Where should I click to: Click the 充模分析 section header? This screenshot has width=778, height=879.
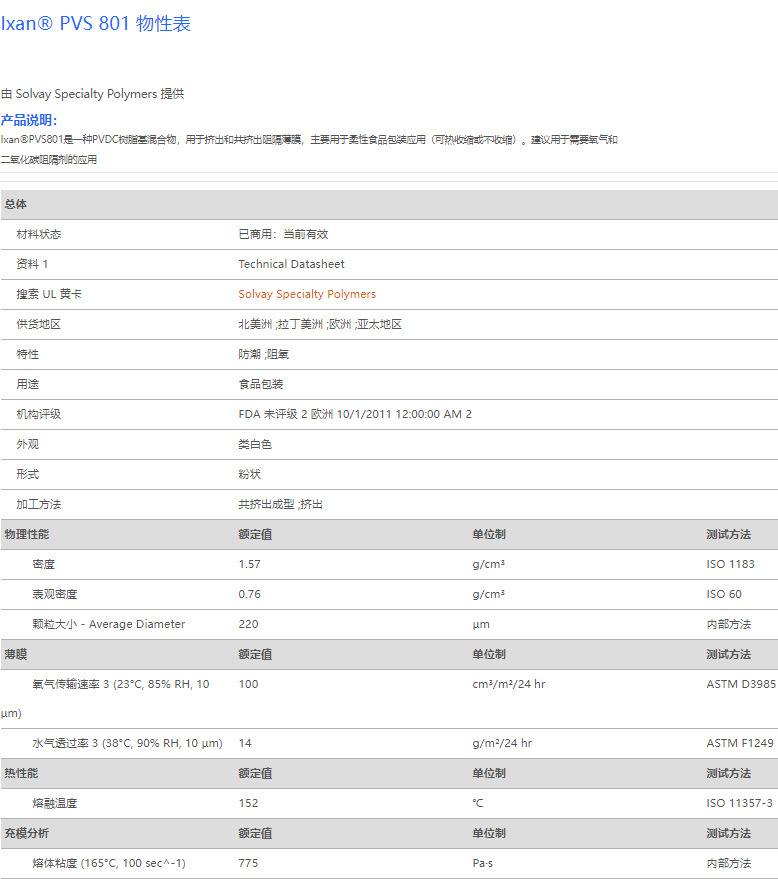(27, 834)
